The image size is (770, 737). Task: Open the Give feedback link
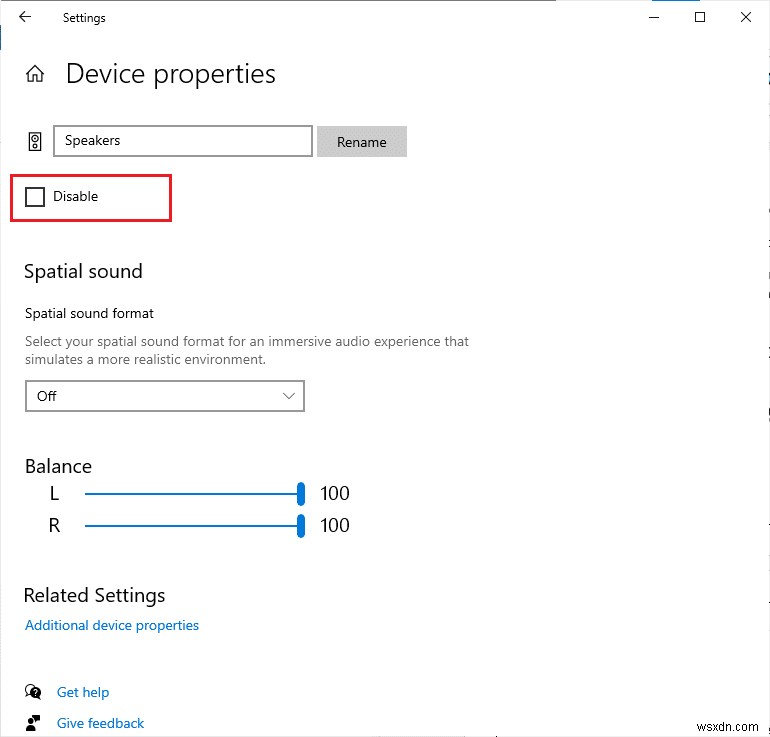click(100, 723)
